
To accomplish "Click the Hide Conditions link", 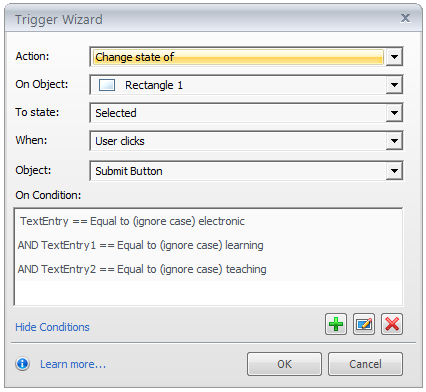I will [x=52, y=327].
